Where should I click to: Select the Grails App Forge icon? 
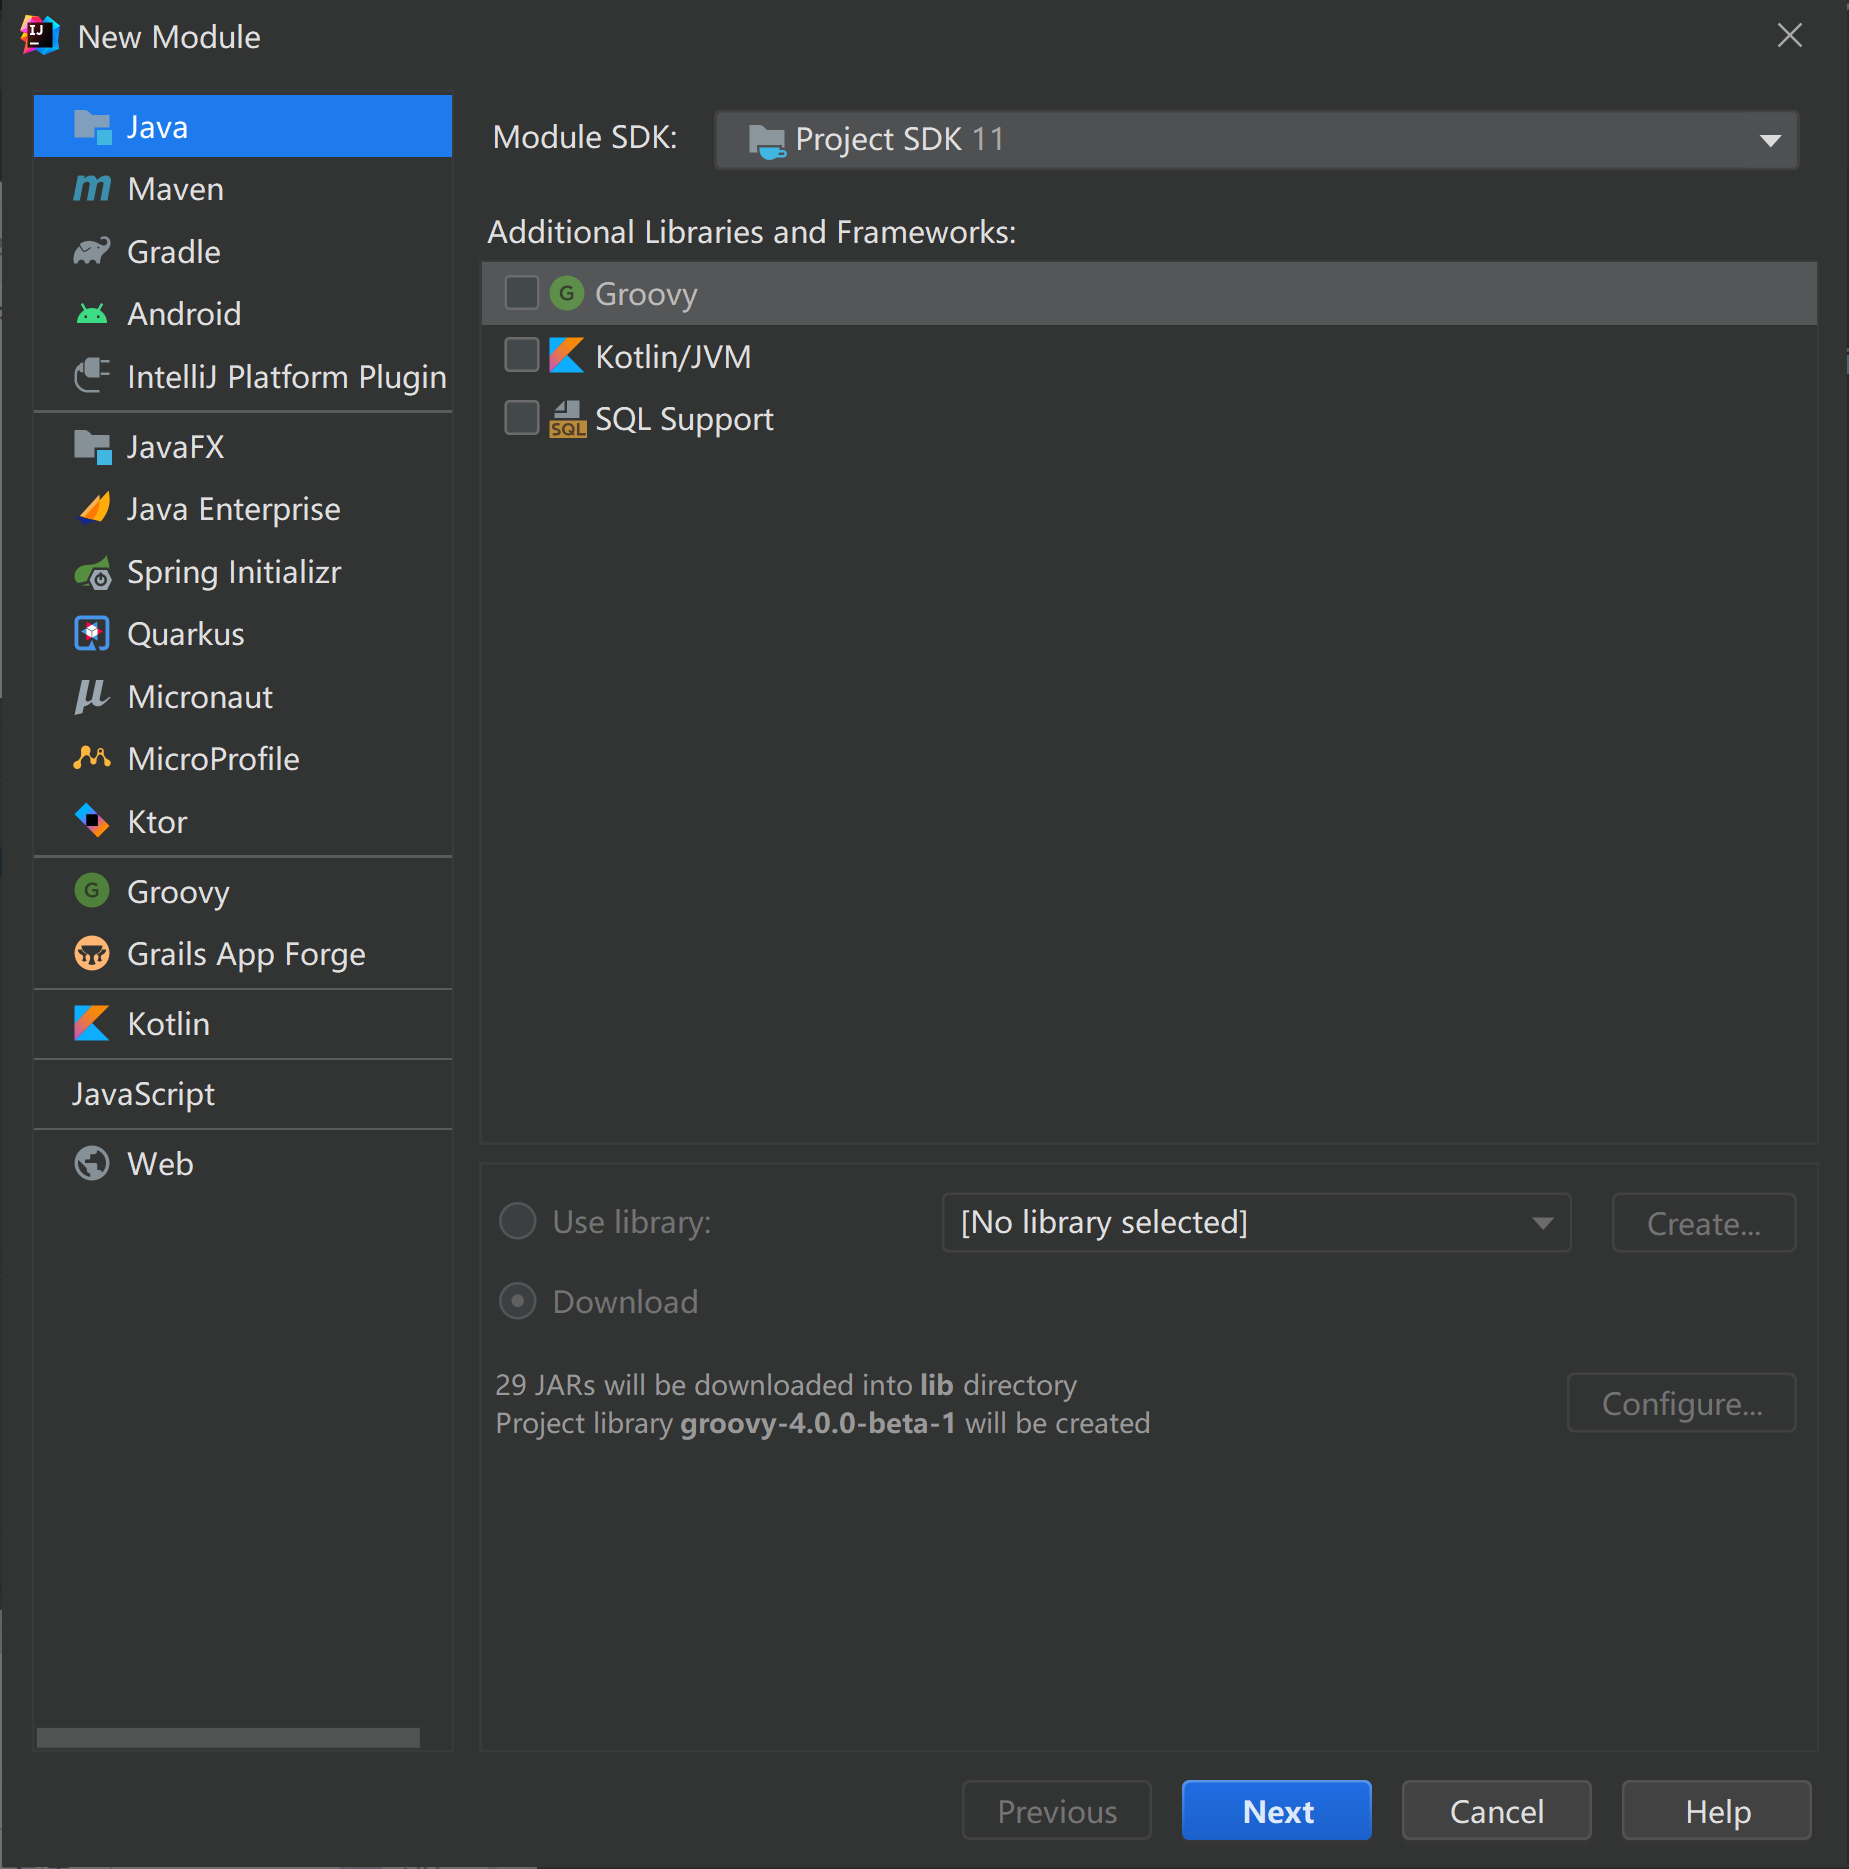(92, 954)
